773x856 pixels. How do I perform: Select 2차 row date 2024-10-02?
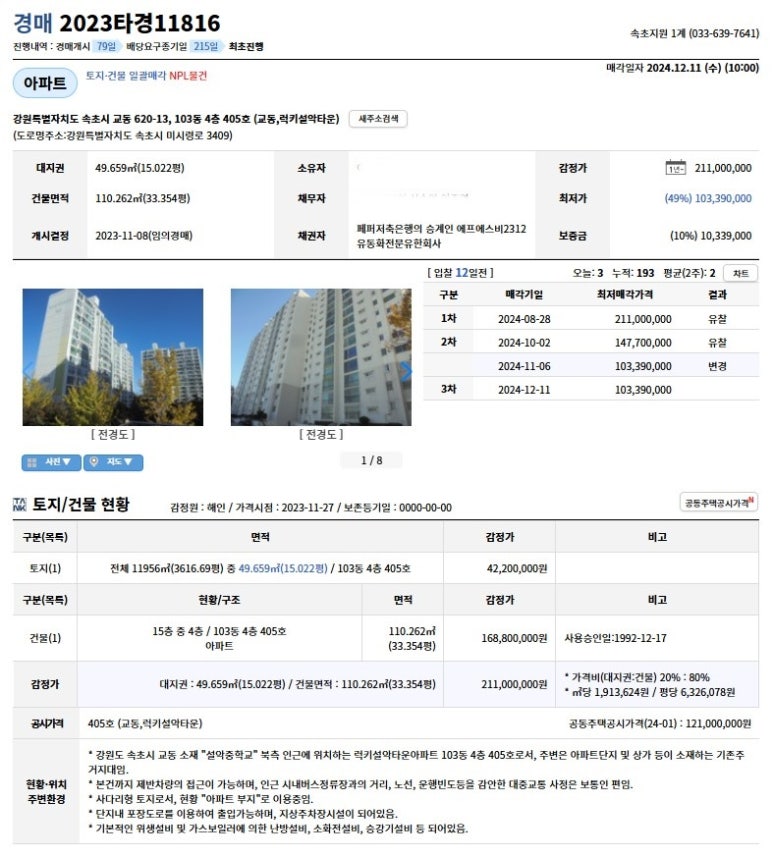[x=524, y=343]
